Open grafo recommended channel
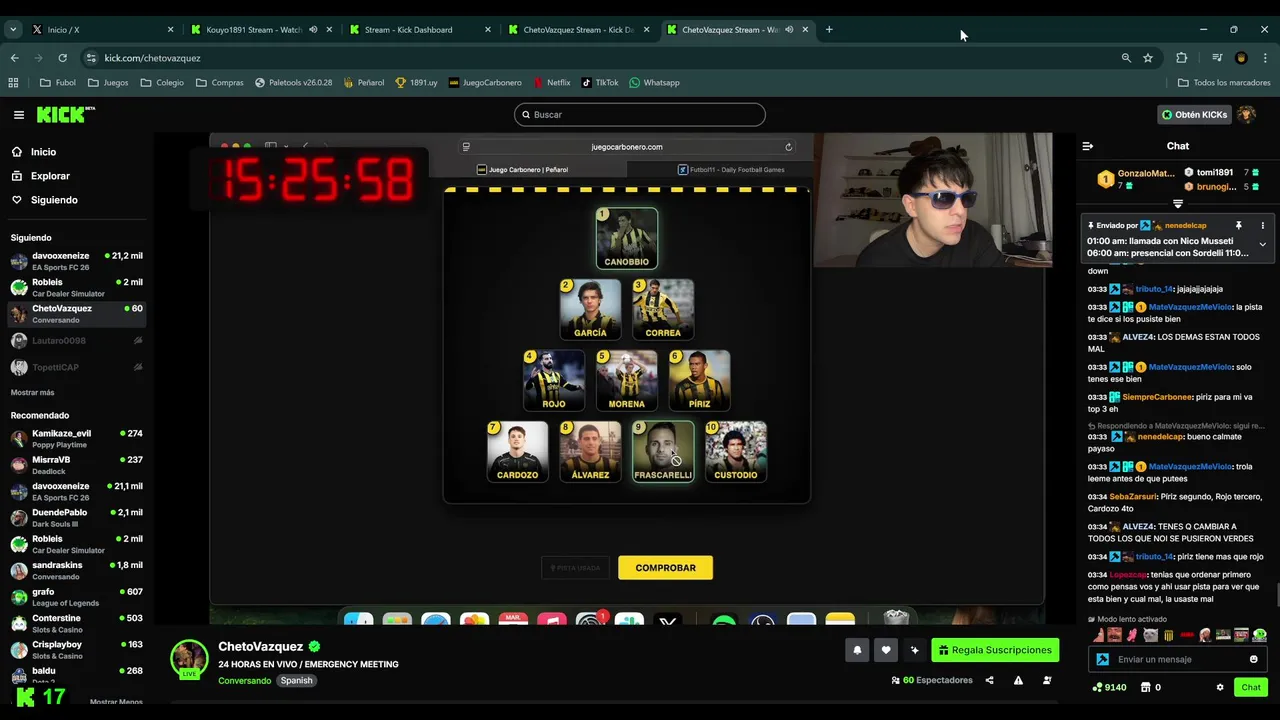Image resolution: width=1280 pixels, height=720 pixels. (x=76, y=597)
